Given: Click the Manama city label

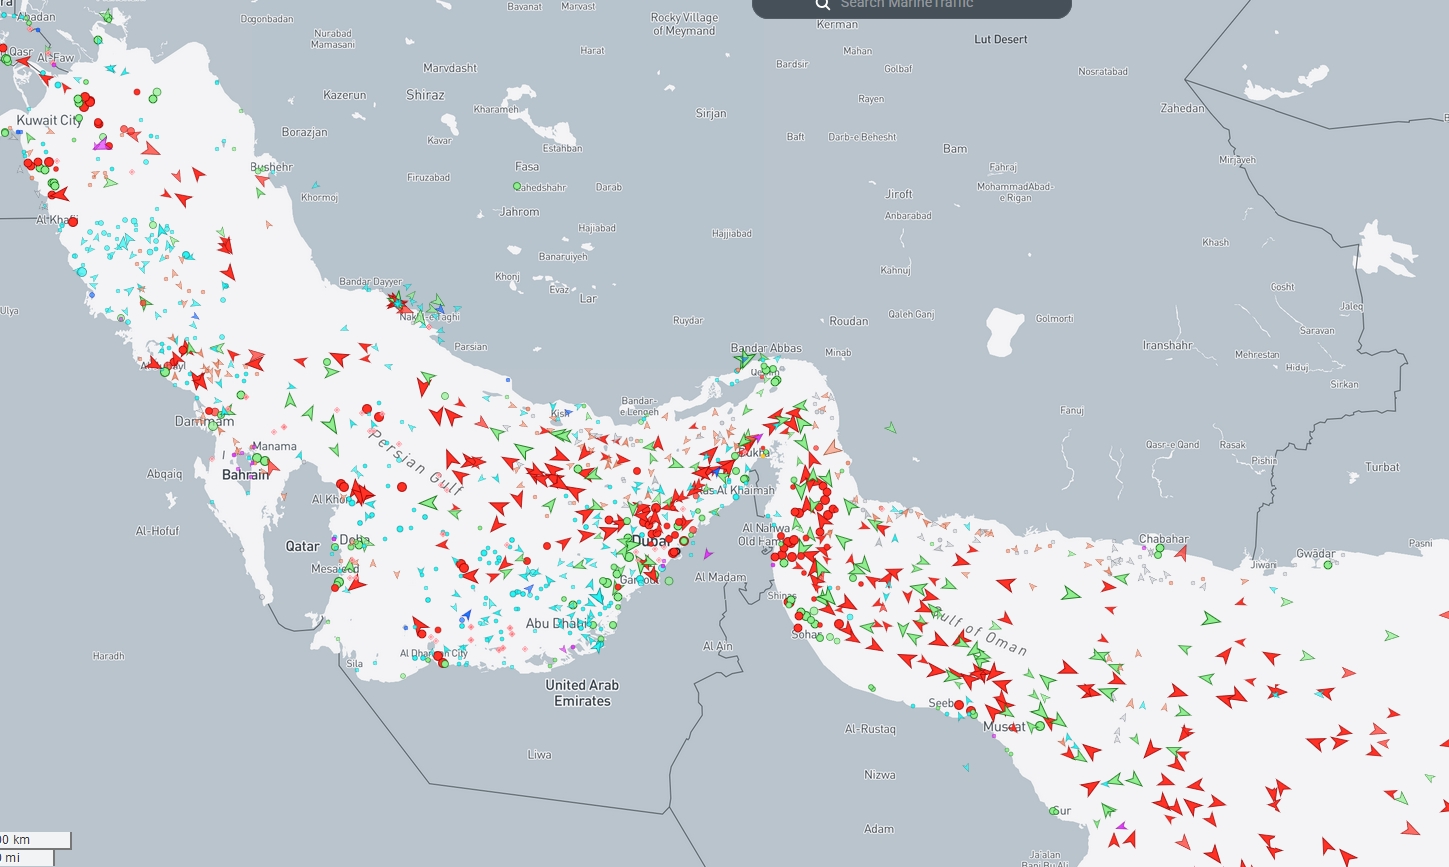Looking at the screenshot, I should (x=274, y=446).
